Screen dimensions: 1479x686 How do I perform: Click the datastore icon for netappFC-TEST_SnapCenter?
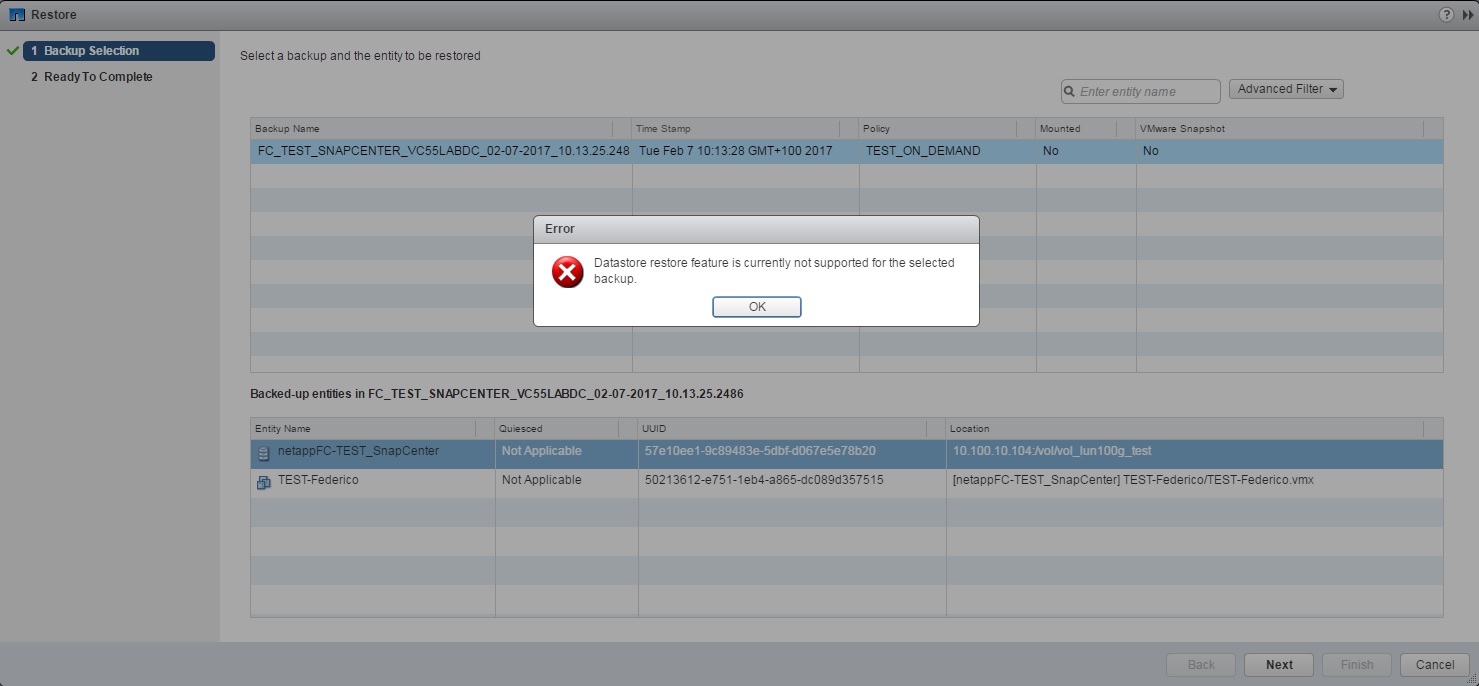click(x=264, y=453)
